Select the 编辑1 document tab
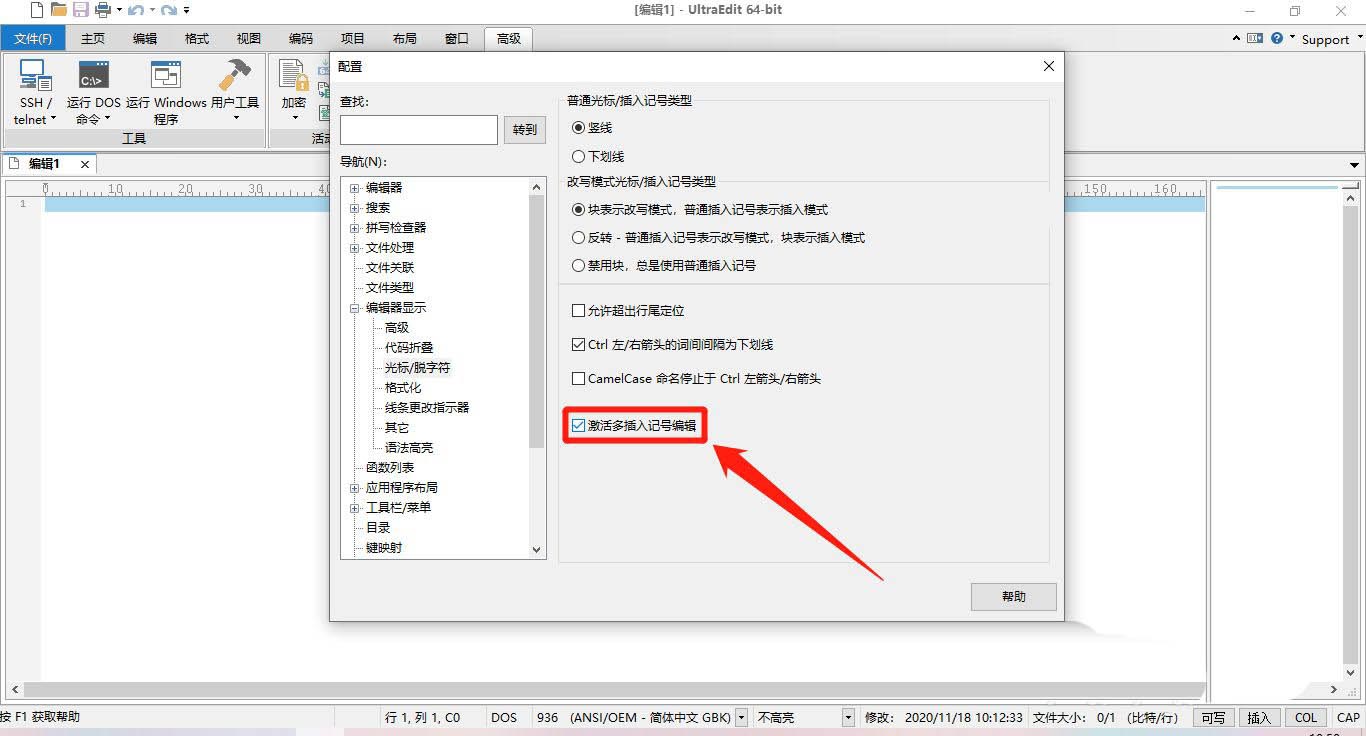This screenshot has width=1366, height=736. (43, 164)
